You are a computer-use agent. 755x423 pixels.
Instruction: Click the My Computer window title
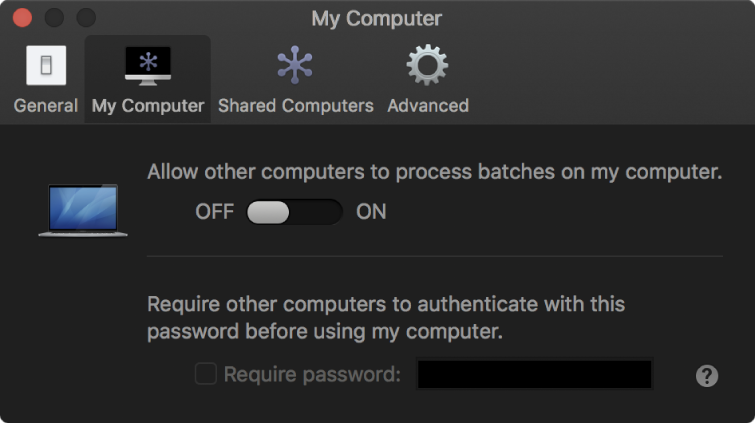(376, 18)
